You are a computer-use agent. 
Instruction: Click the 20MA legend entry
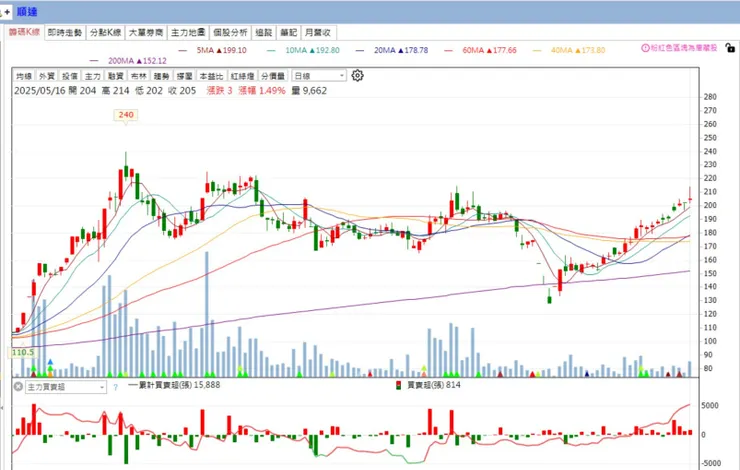(392, 50)
